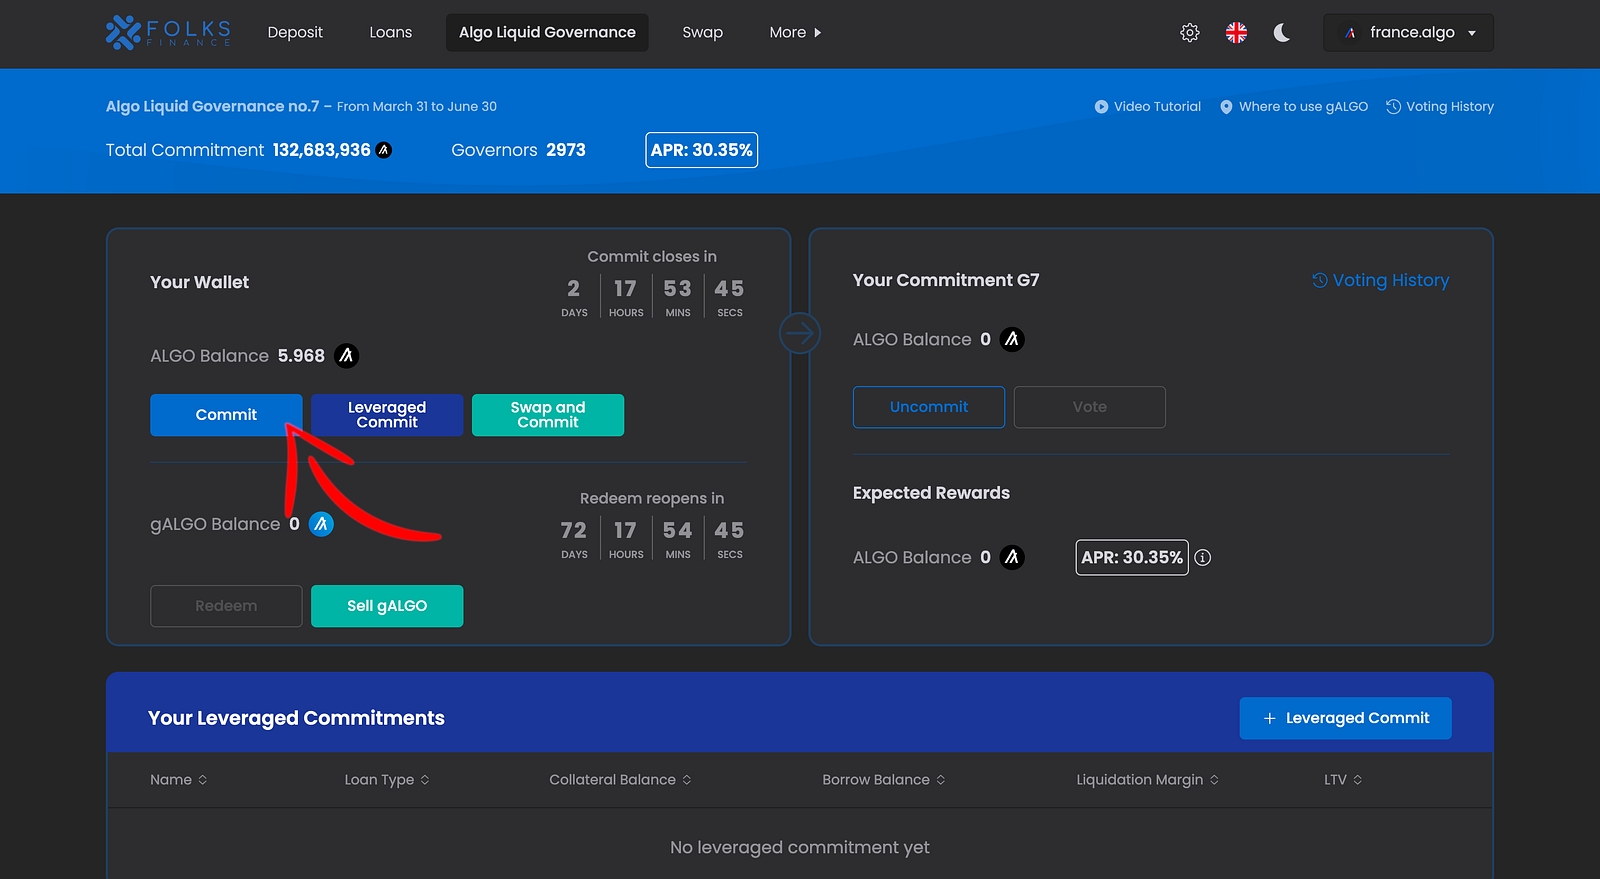This screenshot has width=1600, height=879.
Task: Open the settings gear icon
Action: 1189,33
